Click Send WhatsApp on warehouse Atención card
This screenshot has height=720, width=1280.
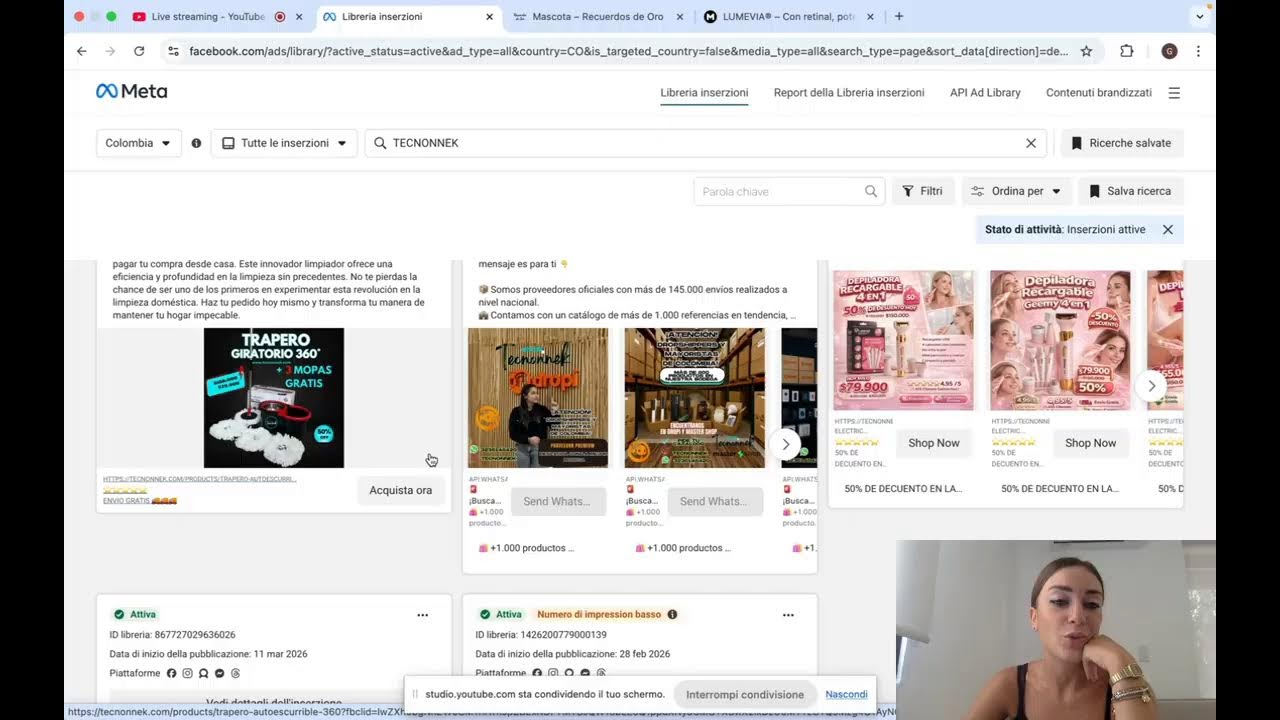click(714, 501)
